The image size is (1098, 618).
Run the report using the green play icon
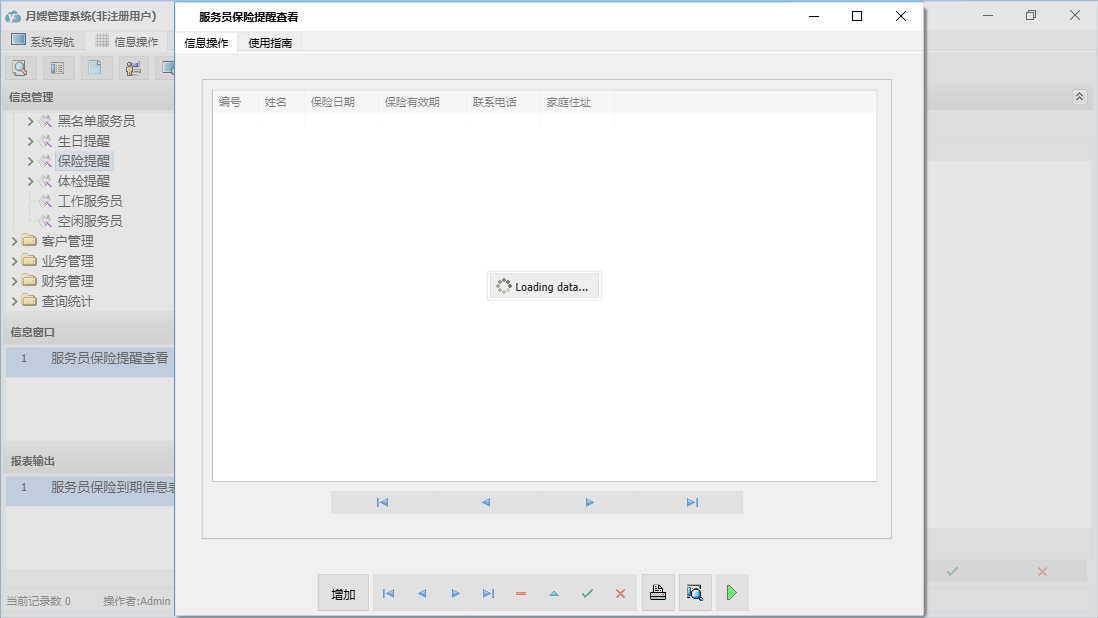tap(731, 592)
